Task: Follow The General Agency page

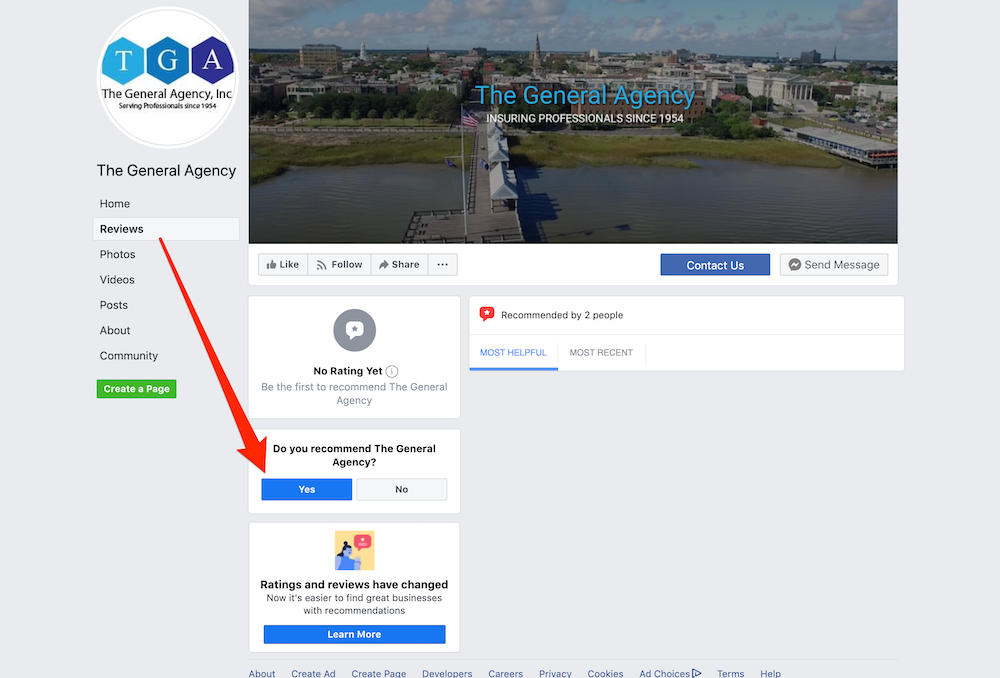Action: 339,265
